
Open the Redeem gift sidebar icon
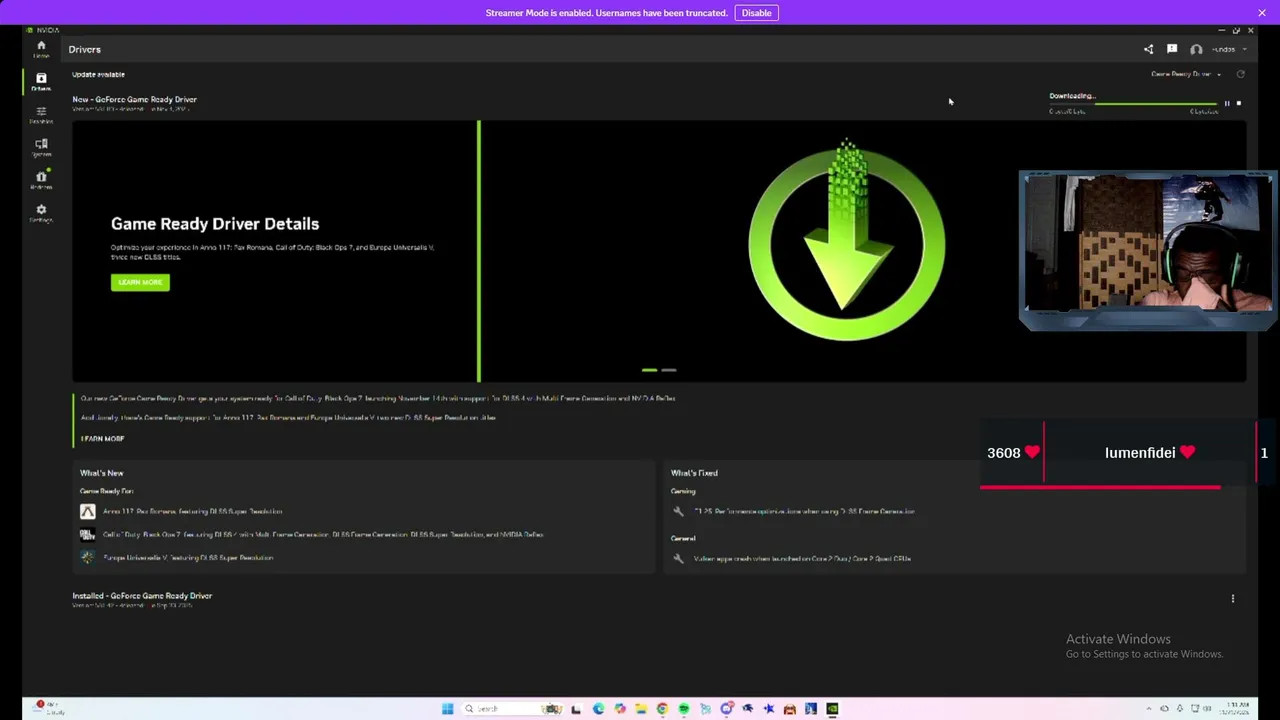(x=41, y=180)
